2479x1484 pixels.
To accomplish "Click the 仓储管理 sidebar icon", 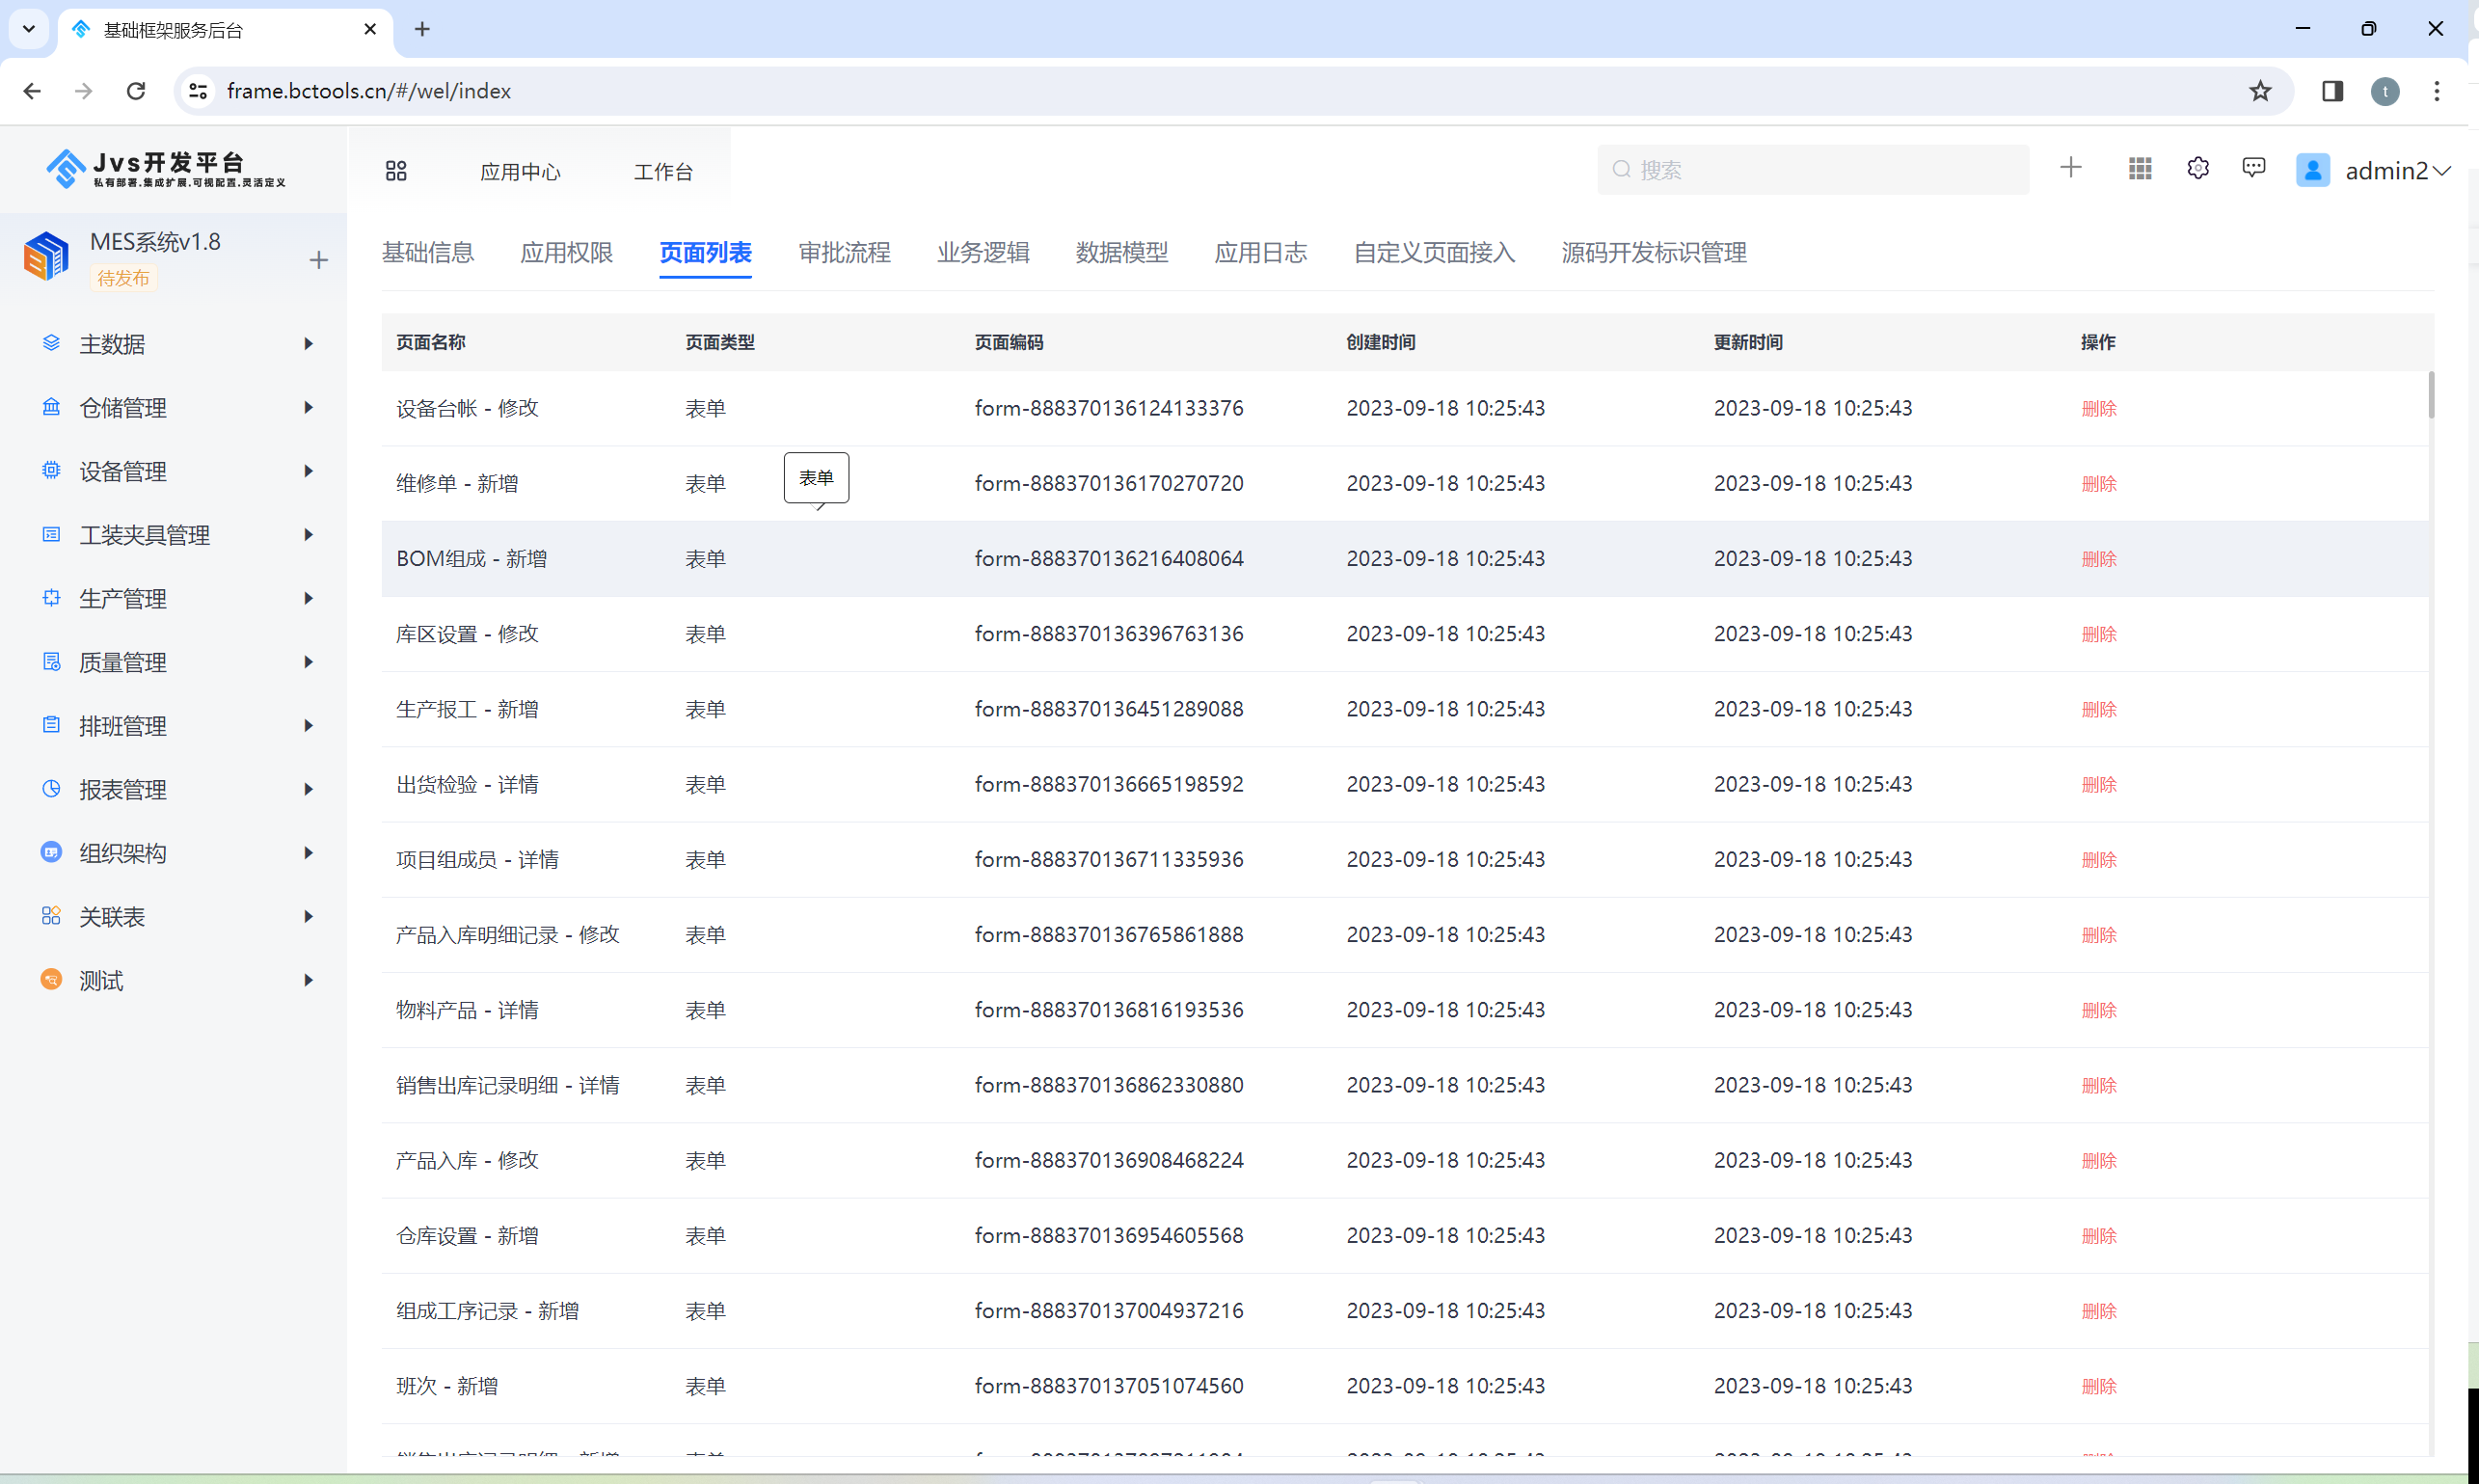I will (51, 407).
